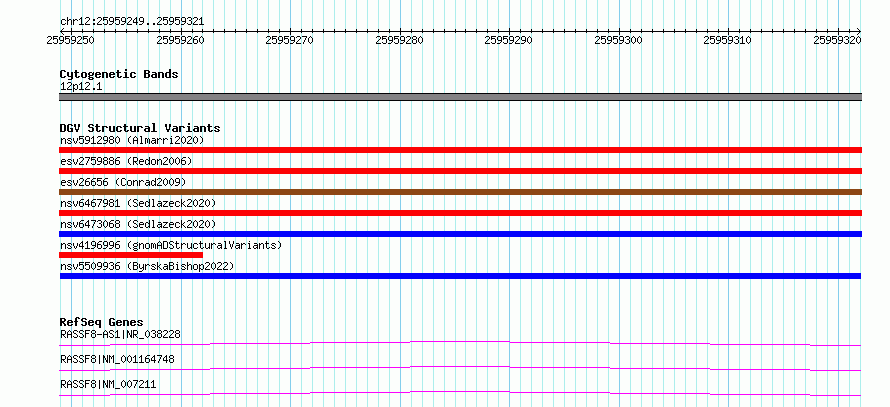Select the blue nsv6473068 variant bar

460,234
